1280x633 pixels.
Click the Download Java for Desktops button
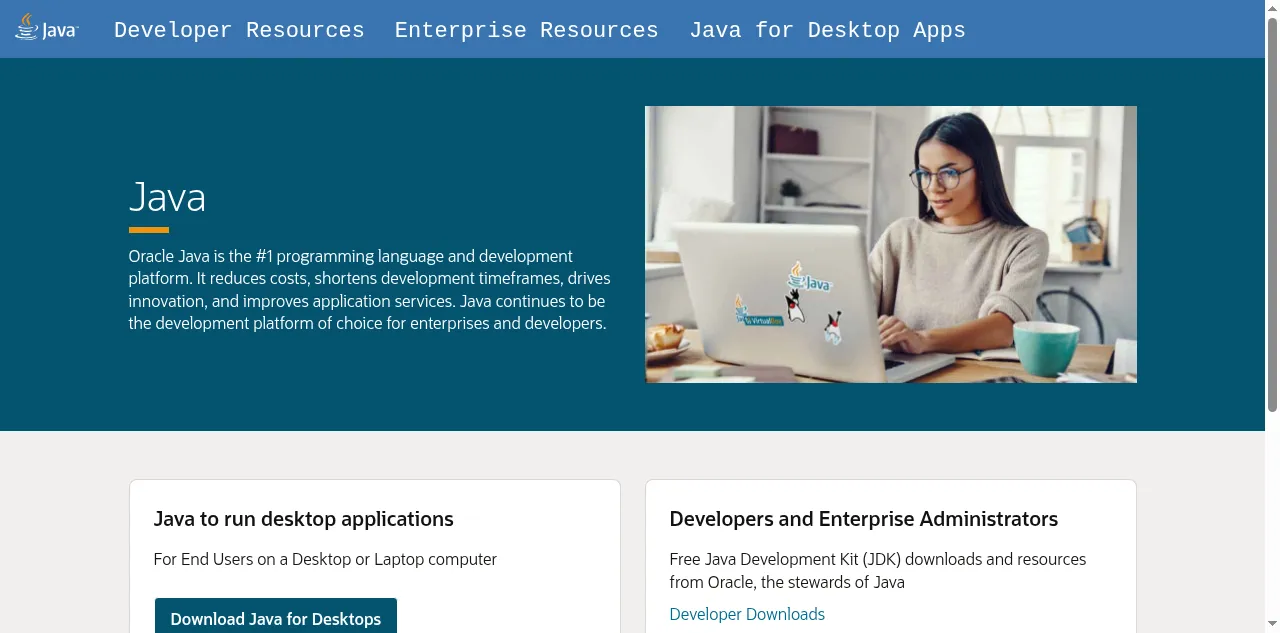click(276, 617)
